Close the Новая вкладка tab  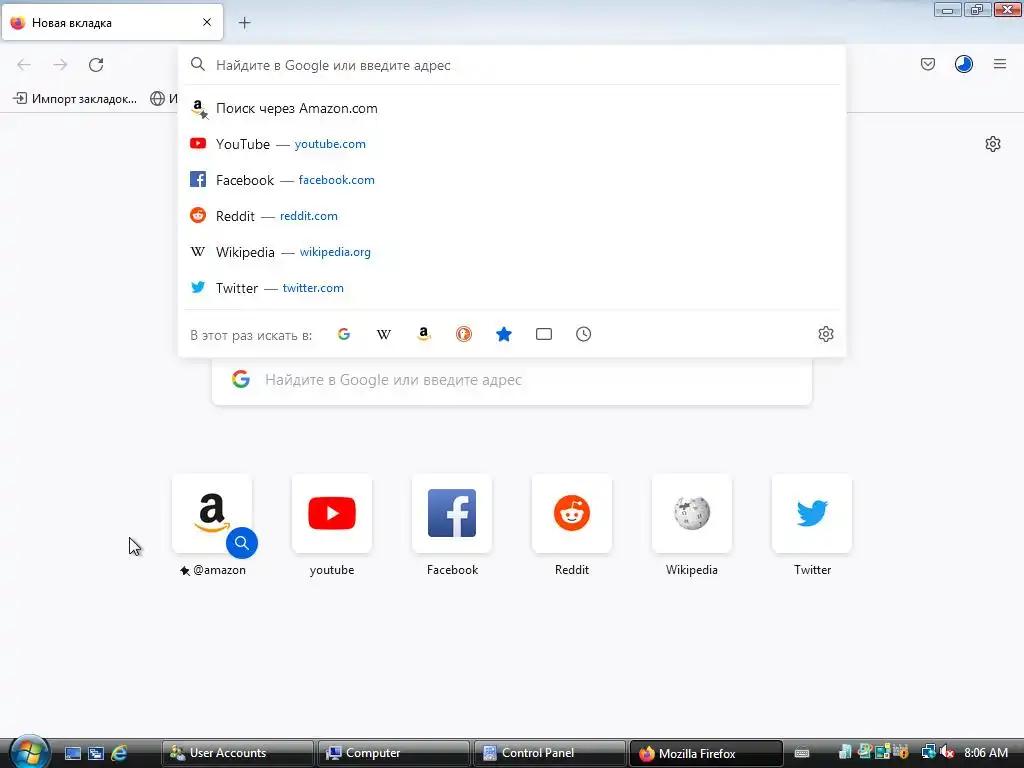pyautogui.click(x=206, y=22)
